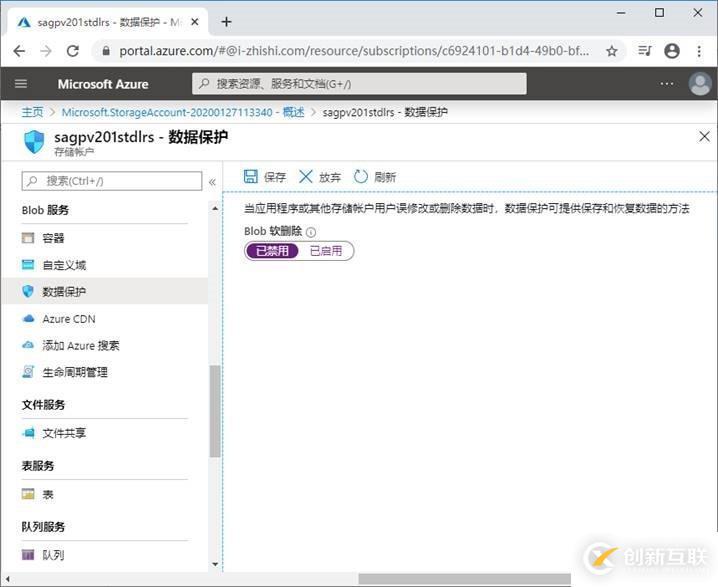Select the 已禁用 toggle option
The height and width of the screenshot is (587, 718).
point(272,251)
